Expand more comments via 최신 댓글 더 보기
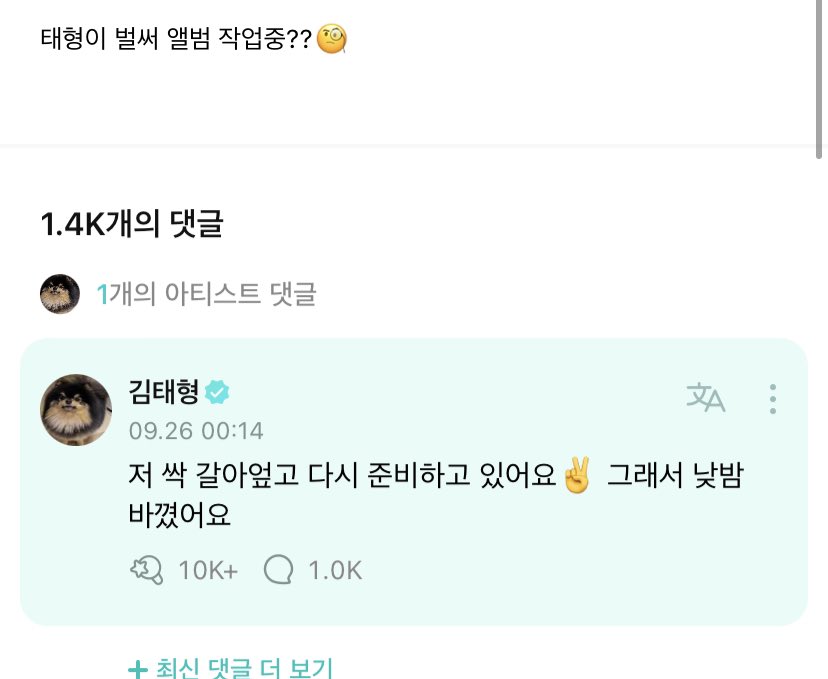 click(244, 668)
